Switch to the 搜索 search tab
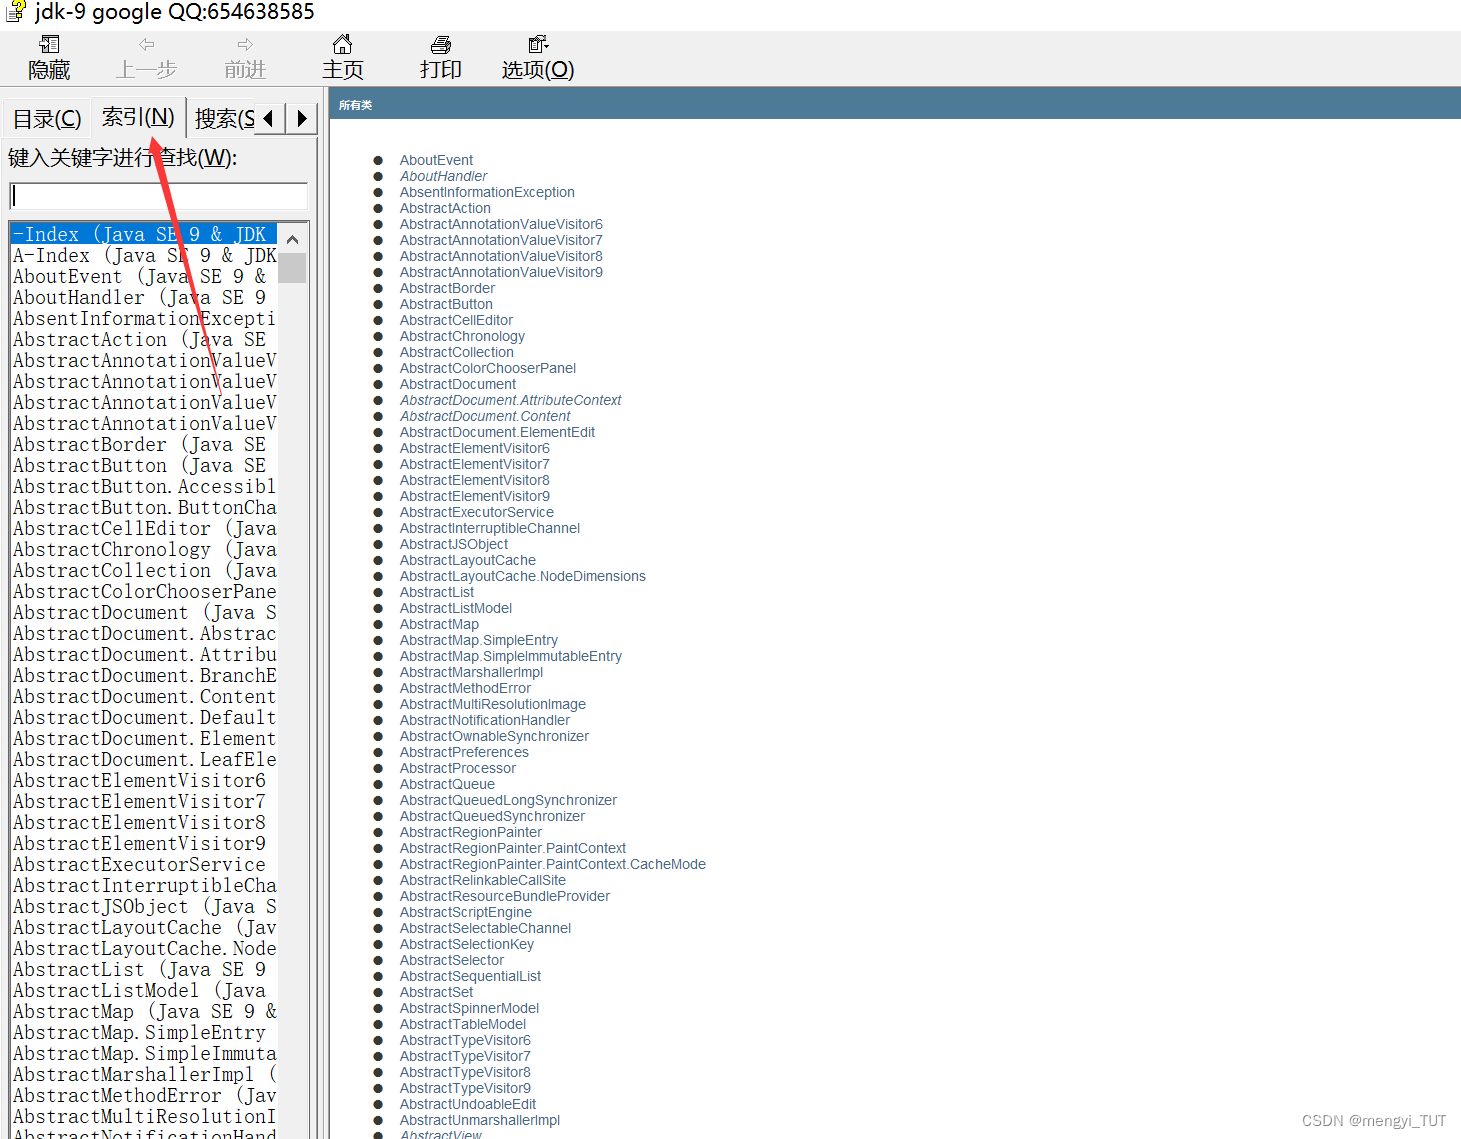The height and width of the screenshot is (1139, 1461). [224, 119]
